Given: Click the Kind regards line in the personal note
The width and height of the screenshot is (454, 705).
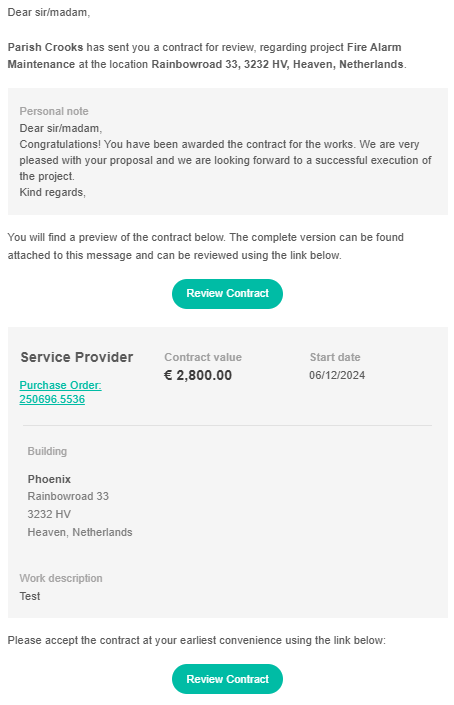Looking at the screenshot, I should click(52, 192).
